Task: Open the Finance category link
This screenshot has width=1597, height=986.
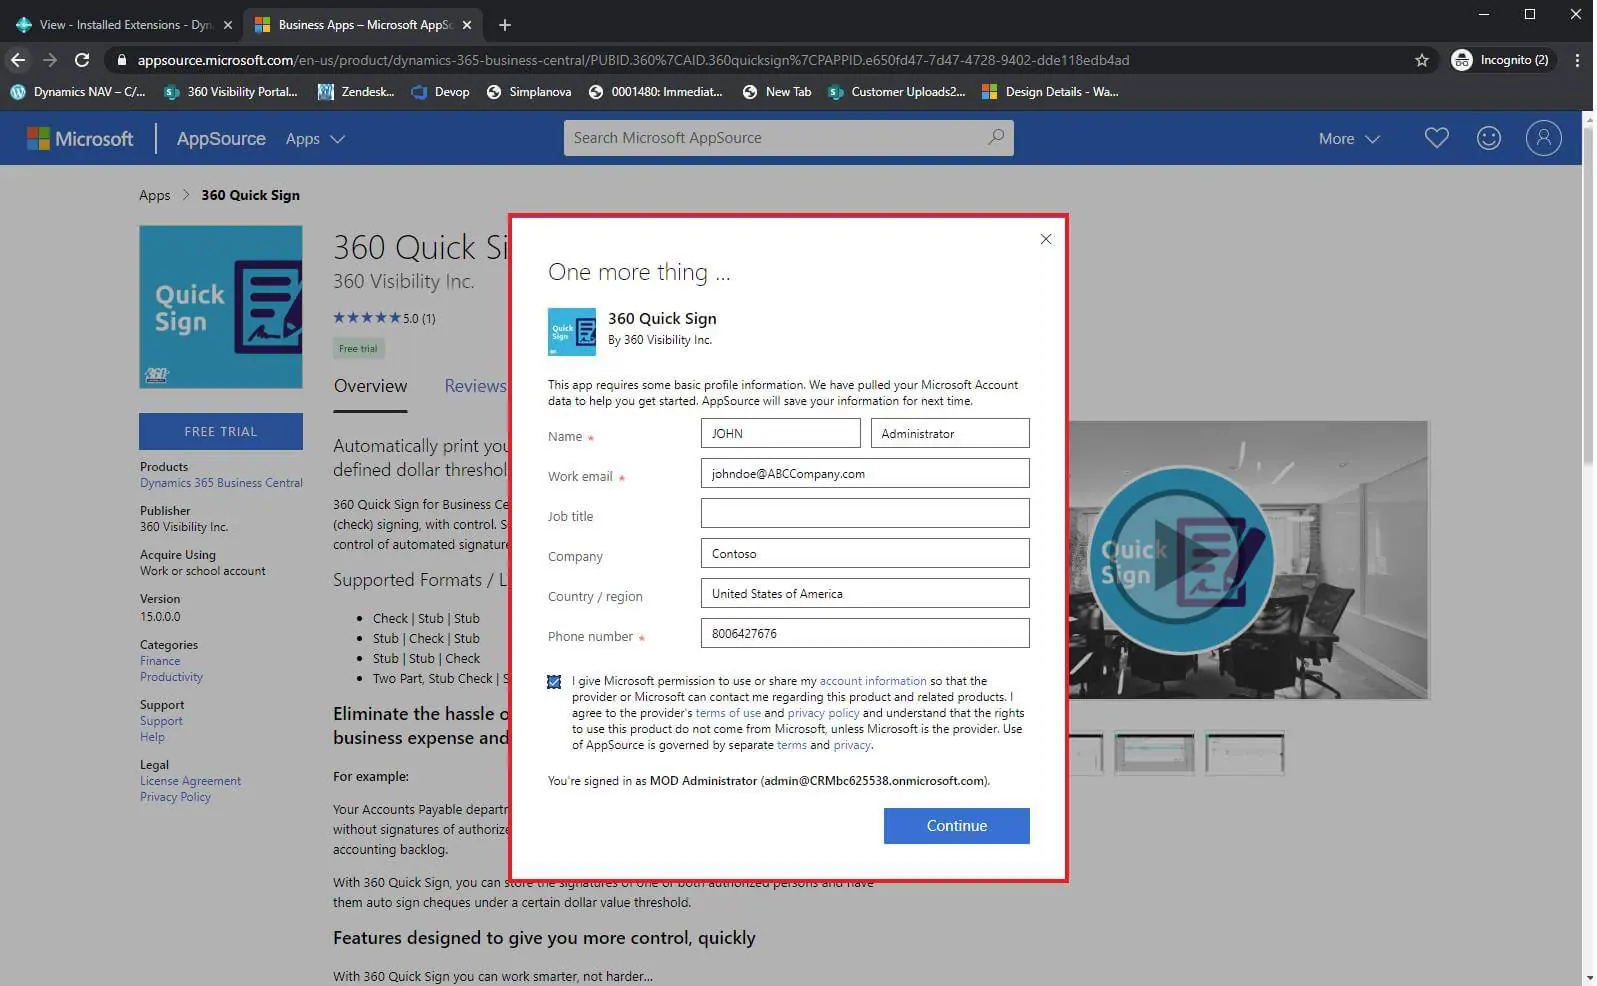Action: coord(160,661)
